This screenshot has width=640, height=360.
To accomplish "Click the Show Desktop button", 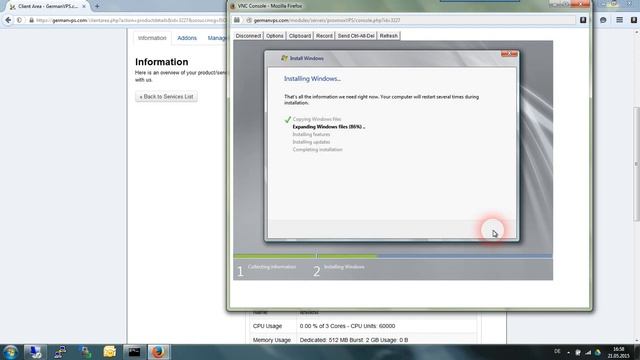I will (x=637, y=352).
